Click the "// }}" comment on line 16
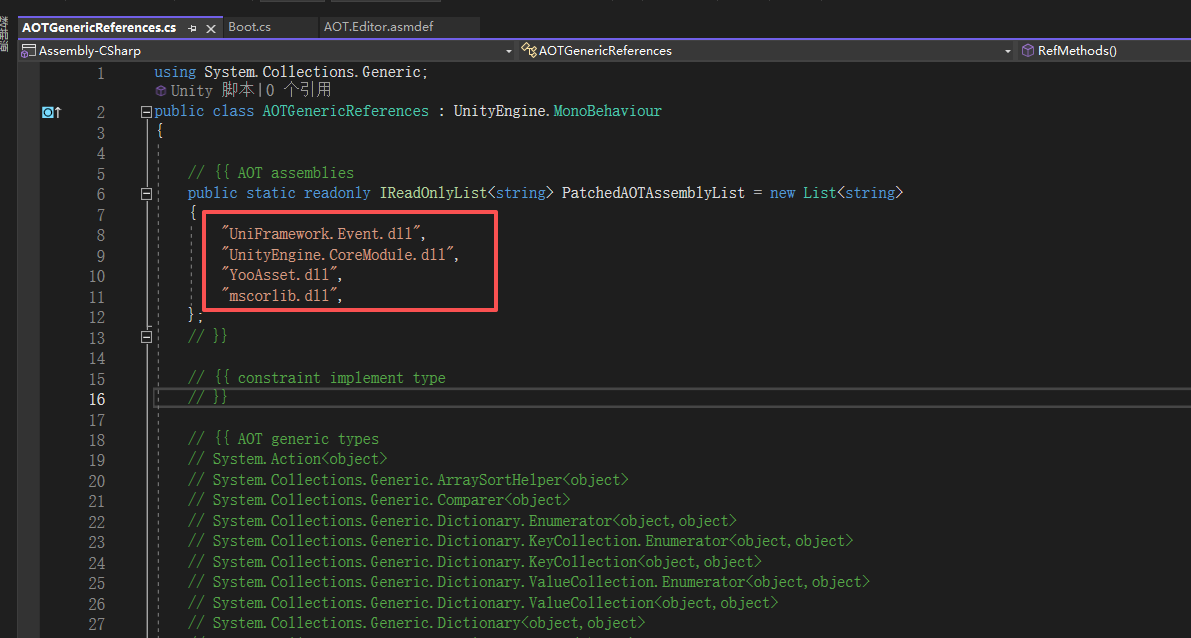Viewport: 1191px width, 638px height. pyautogui.click(x=208, y=398)
